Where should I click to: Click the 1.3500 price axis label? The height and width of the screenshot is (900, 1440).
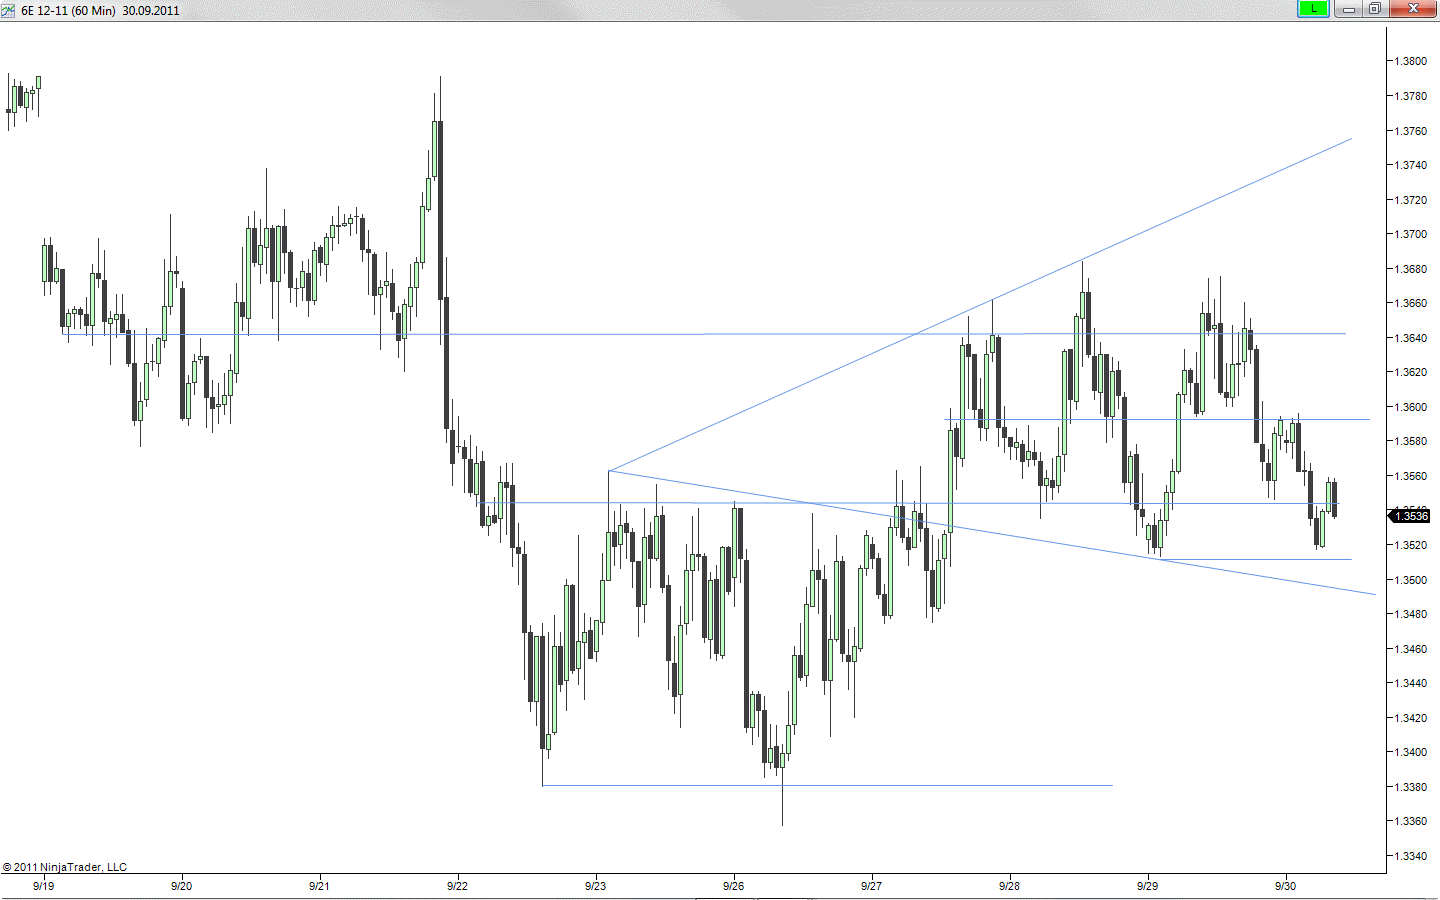(x=1411, y=580)
